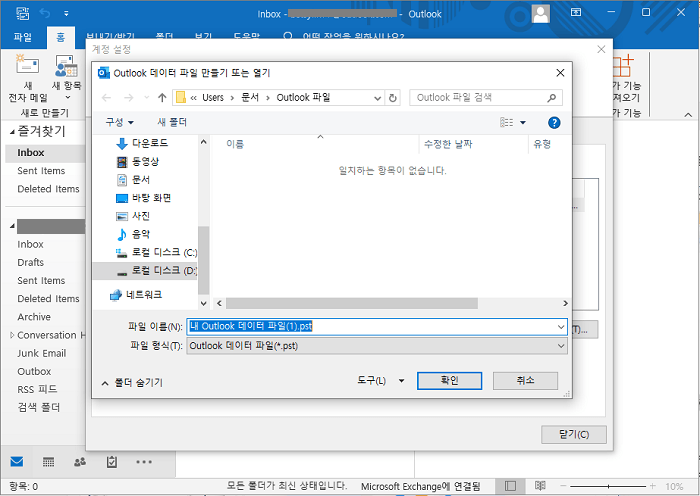Click the view mode icon in file dialog
The width and height of the screenshot is (700, 496).
[506, 122]
